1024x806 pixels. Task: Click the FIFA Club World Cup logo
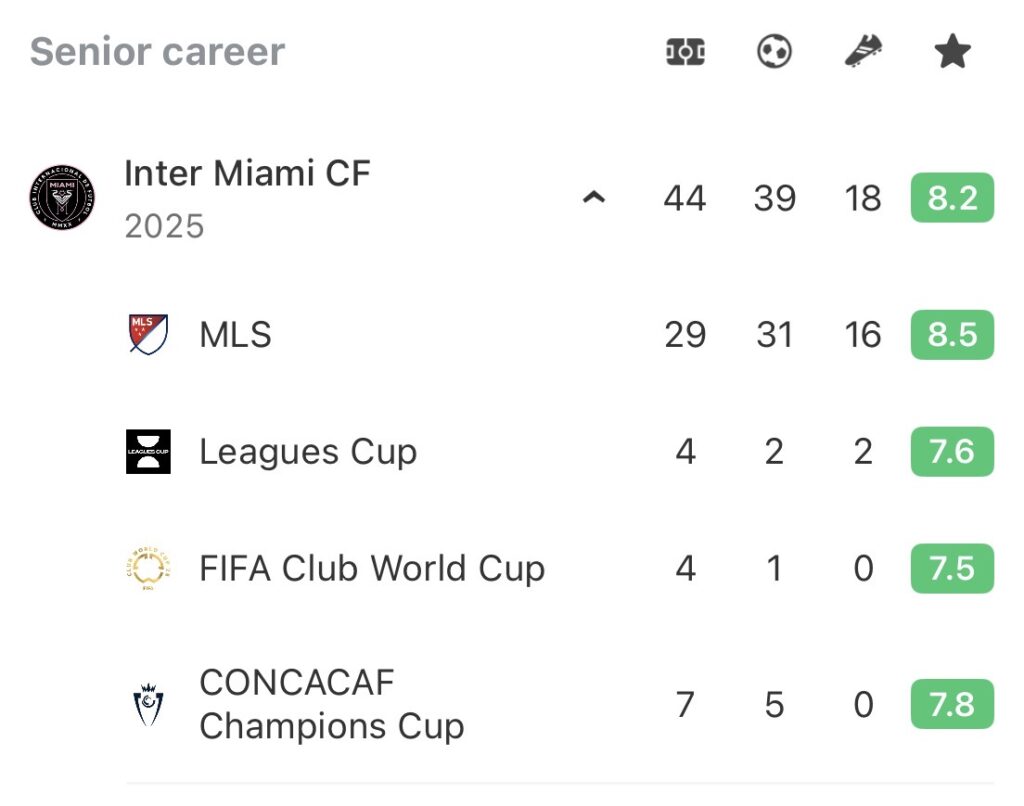[148, 569]
